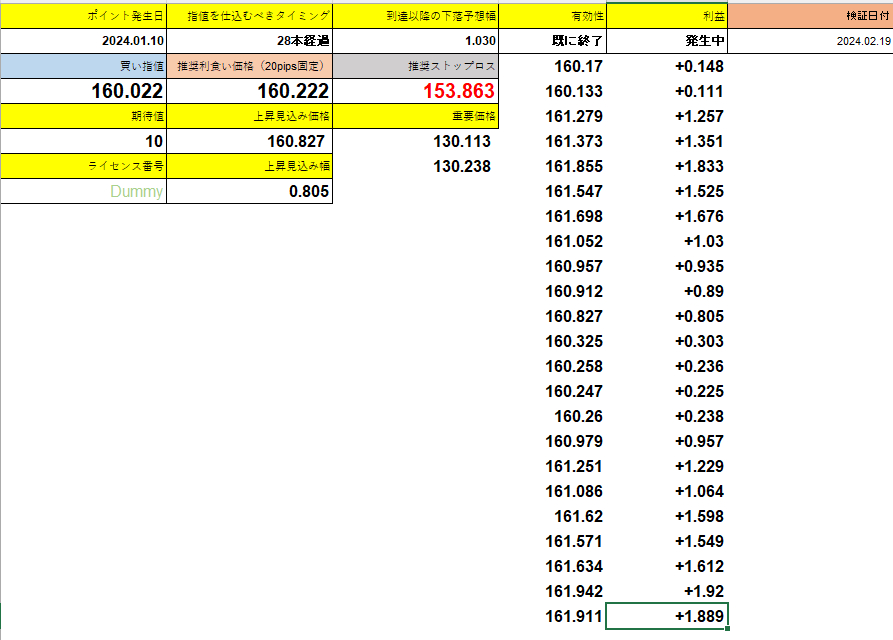
Task: Click the 上昇見込み幅 label cell
Action: pyautogui.click(x=249, y=166)
